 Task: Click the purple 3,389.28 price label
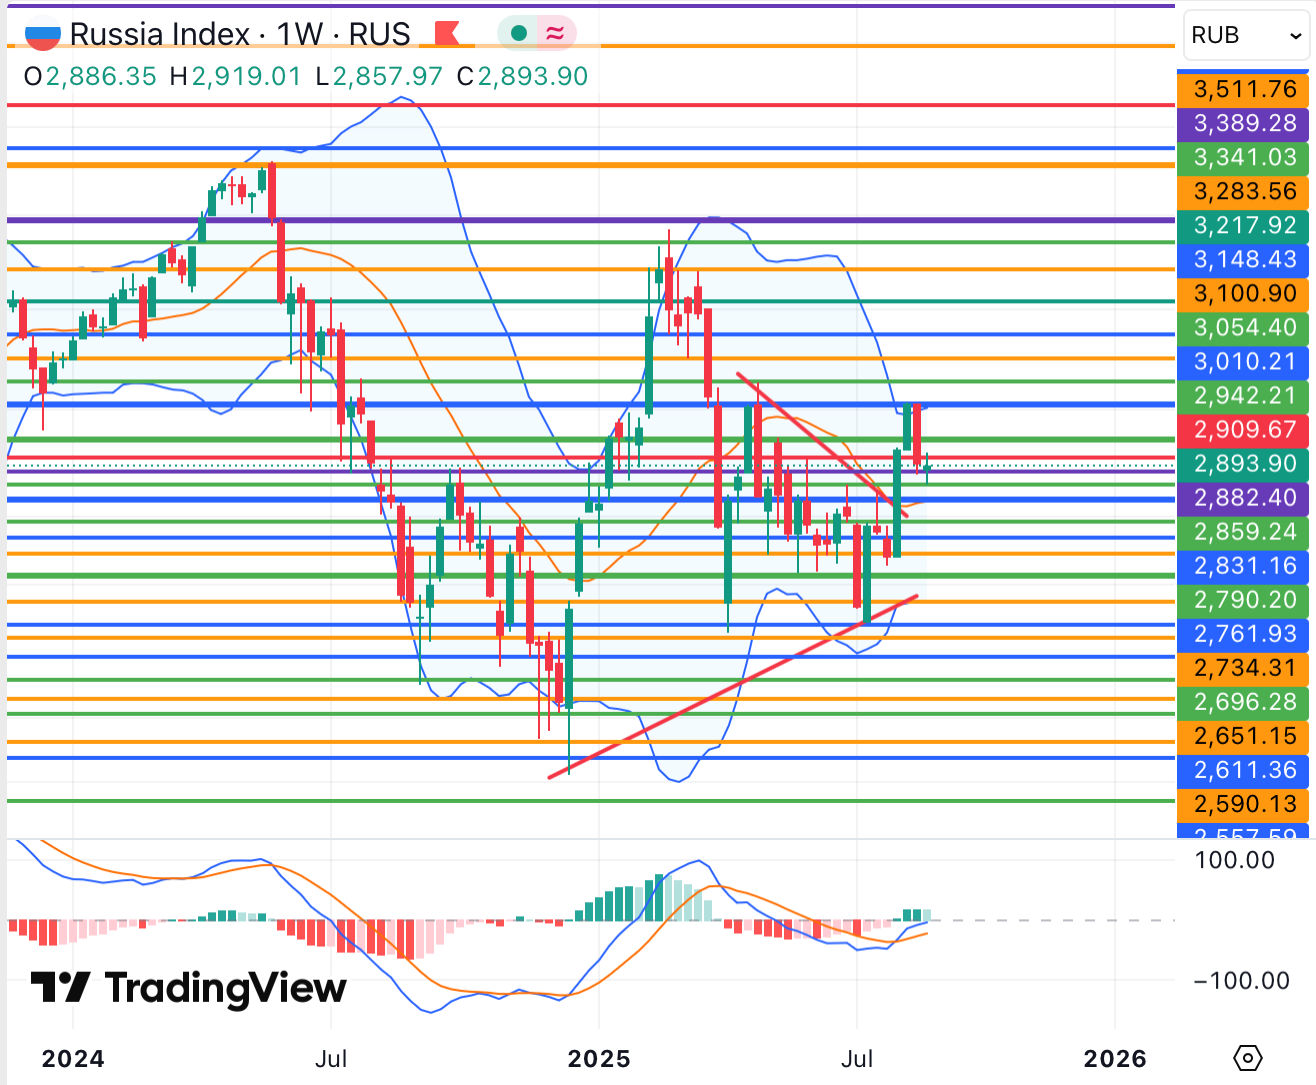[1244, 123]
